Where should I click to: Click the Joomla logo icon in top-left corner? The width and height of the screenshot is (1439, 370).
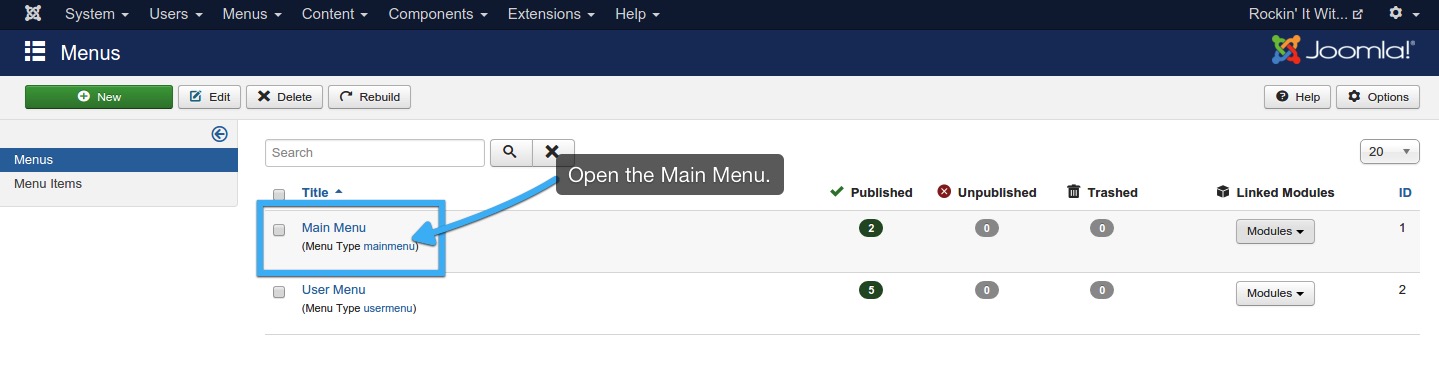tap(33, 14)
